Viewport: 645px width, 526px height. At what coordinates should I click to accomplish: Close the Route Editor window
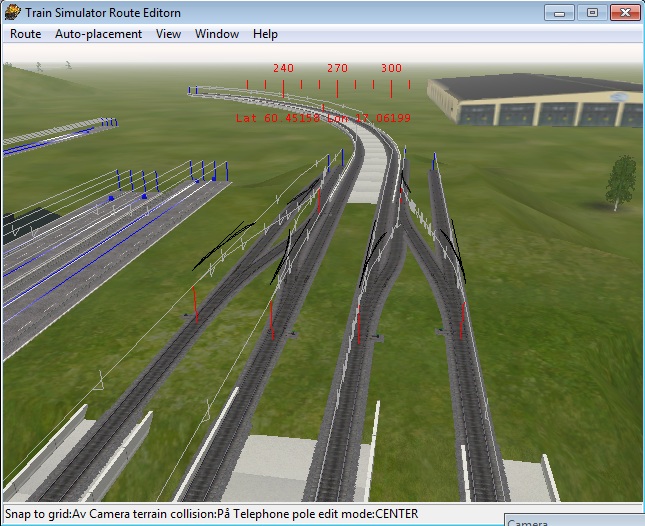pyautogui.click(x=626, y=12)
